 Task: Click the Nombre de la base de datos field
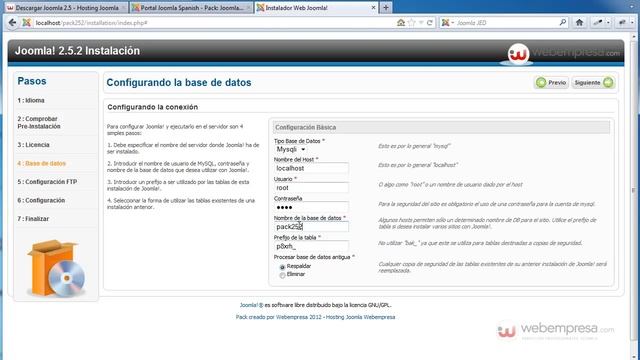tap(311, 227)
